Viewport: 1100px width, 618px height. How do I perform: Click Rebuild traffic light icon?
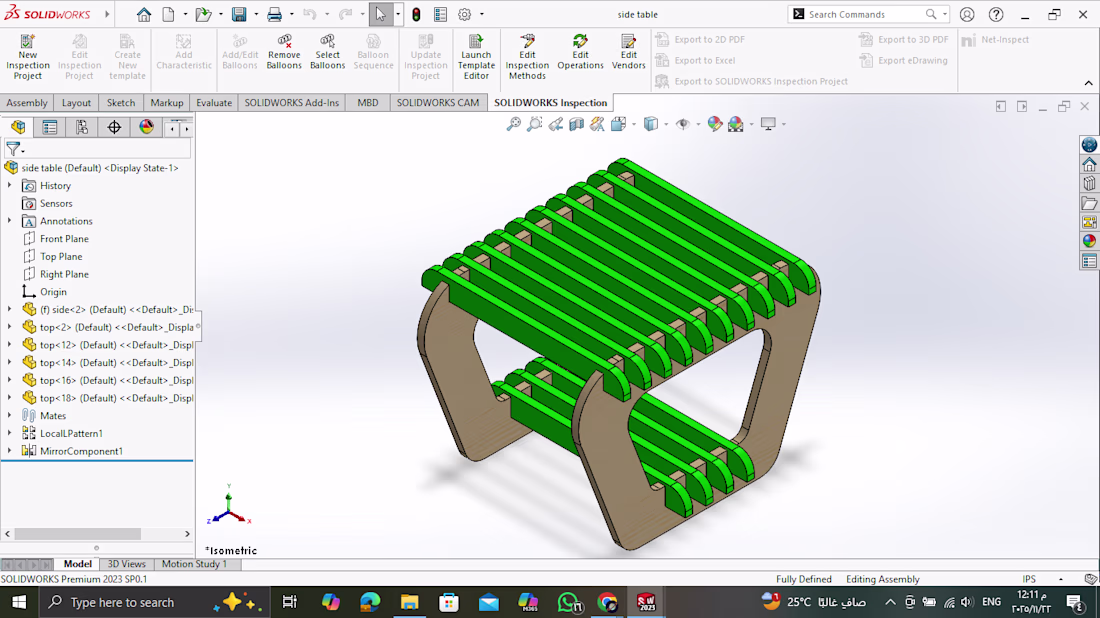(x=415, y=14)
